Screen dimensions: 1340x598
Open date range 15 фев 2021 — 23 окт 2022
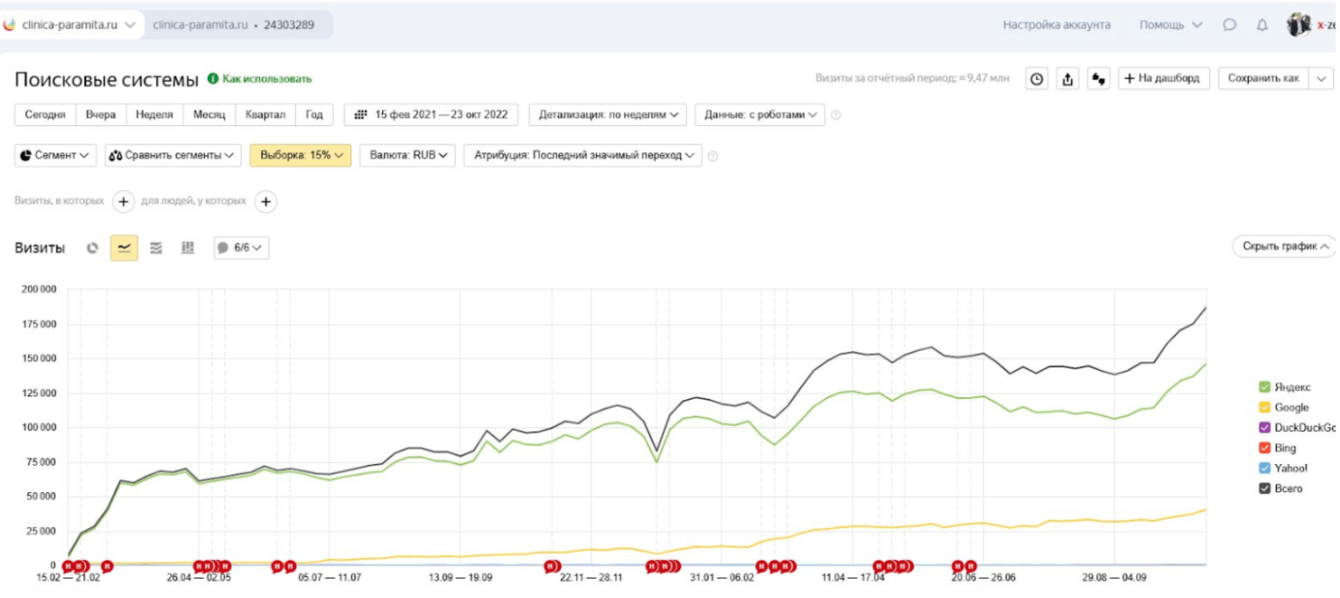point(431,115)
